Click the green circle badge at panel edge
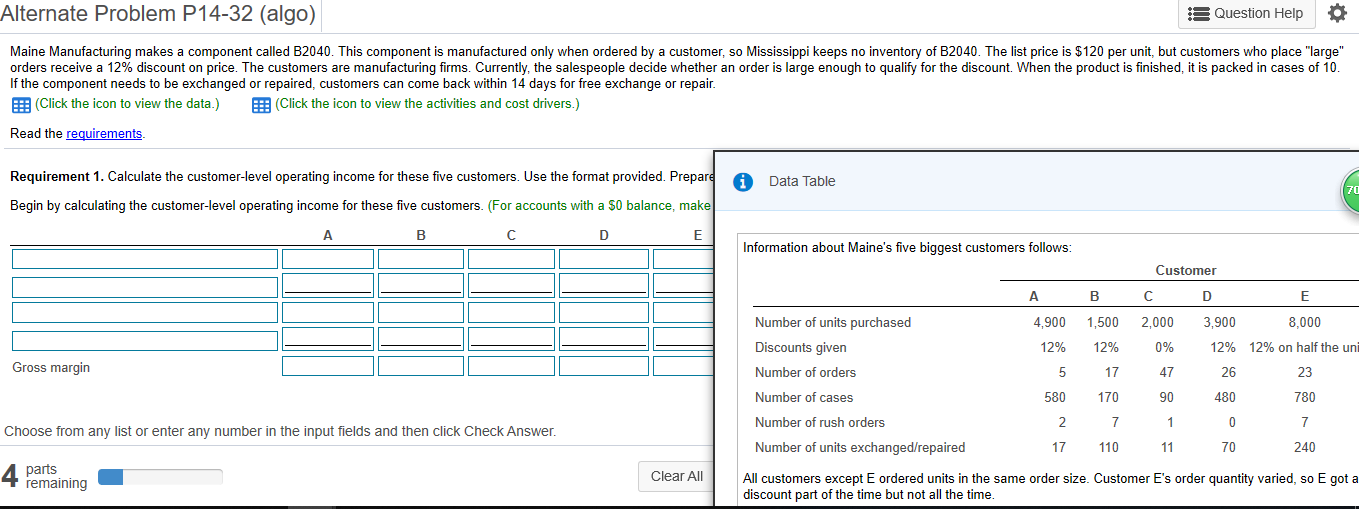This screenshot has height=509, width=1359. 1350,189
